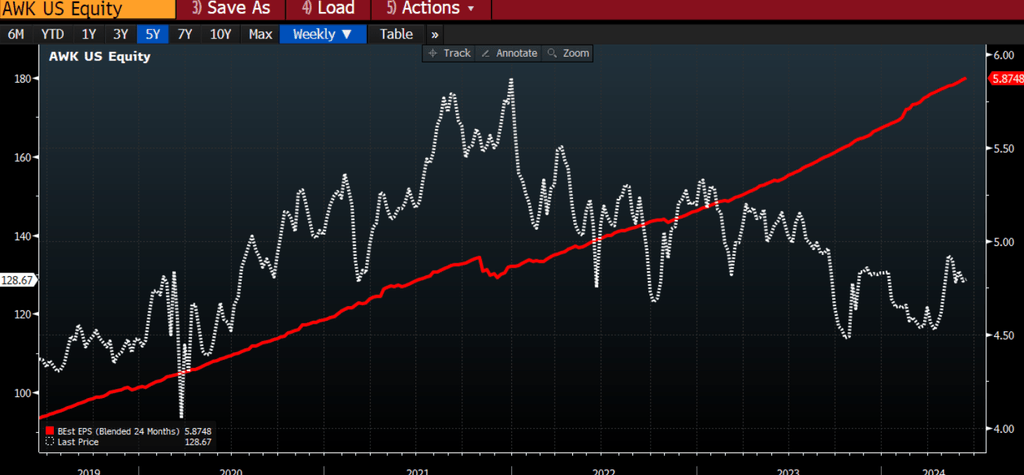Screen dimensions: 1024x475
Task: Open the Weekly periodicity dropdown
Action: (x=322, y=34)
